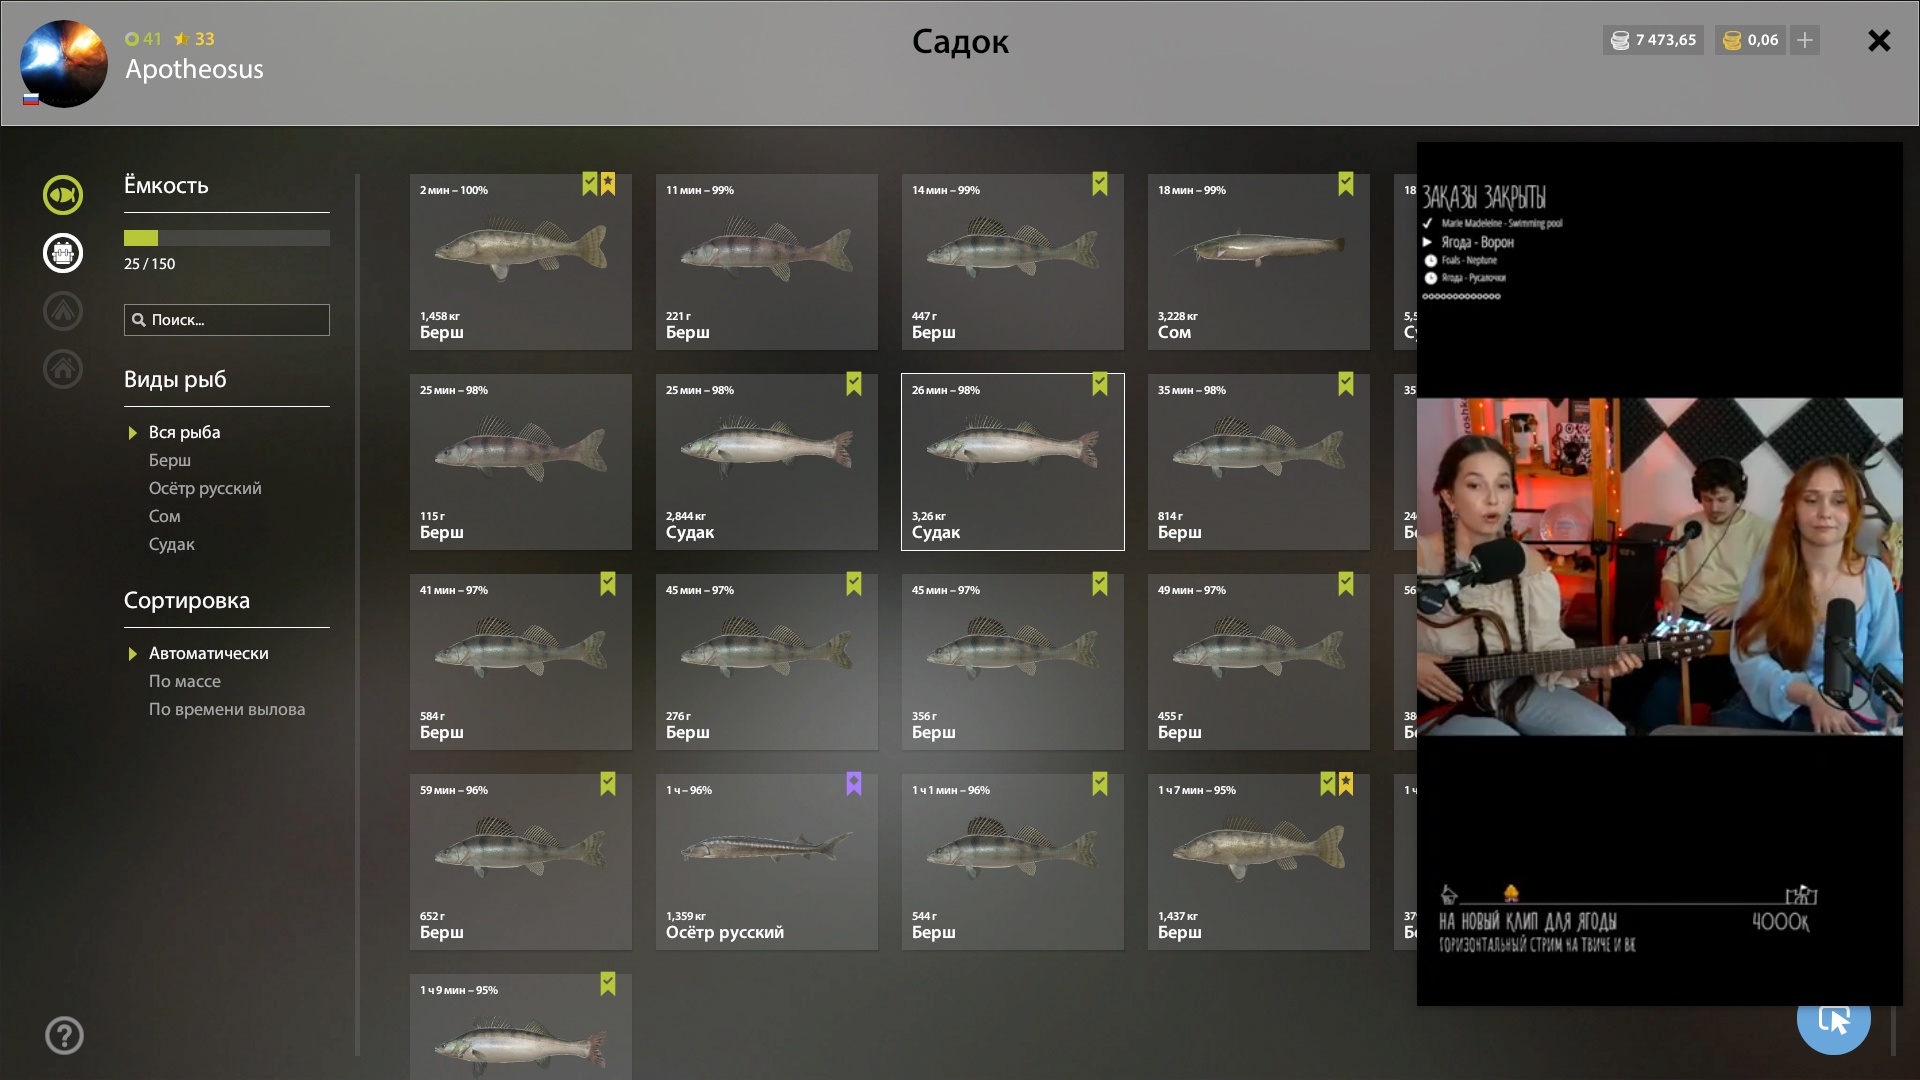Select the 3,228 кг Сом fish card
The height and width of the screenshot is (1080, 1920).
point(1259,262)
